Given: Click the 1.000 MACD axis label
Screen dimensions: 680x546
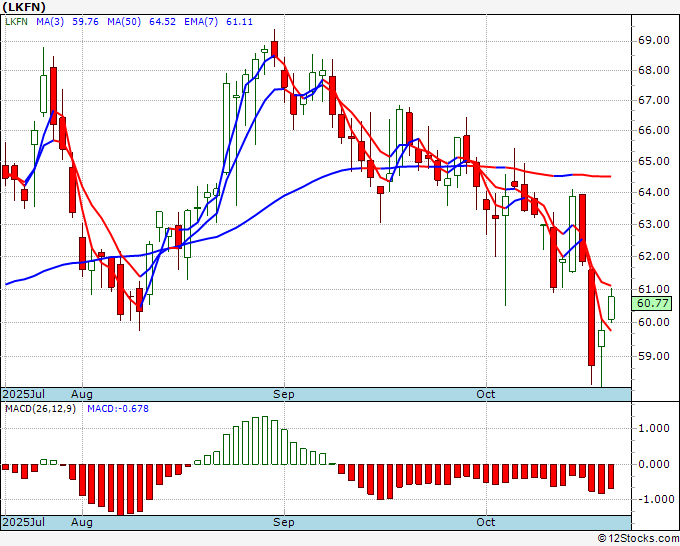Looking at the screenshot, I should [654, 428].
